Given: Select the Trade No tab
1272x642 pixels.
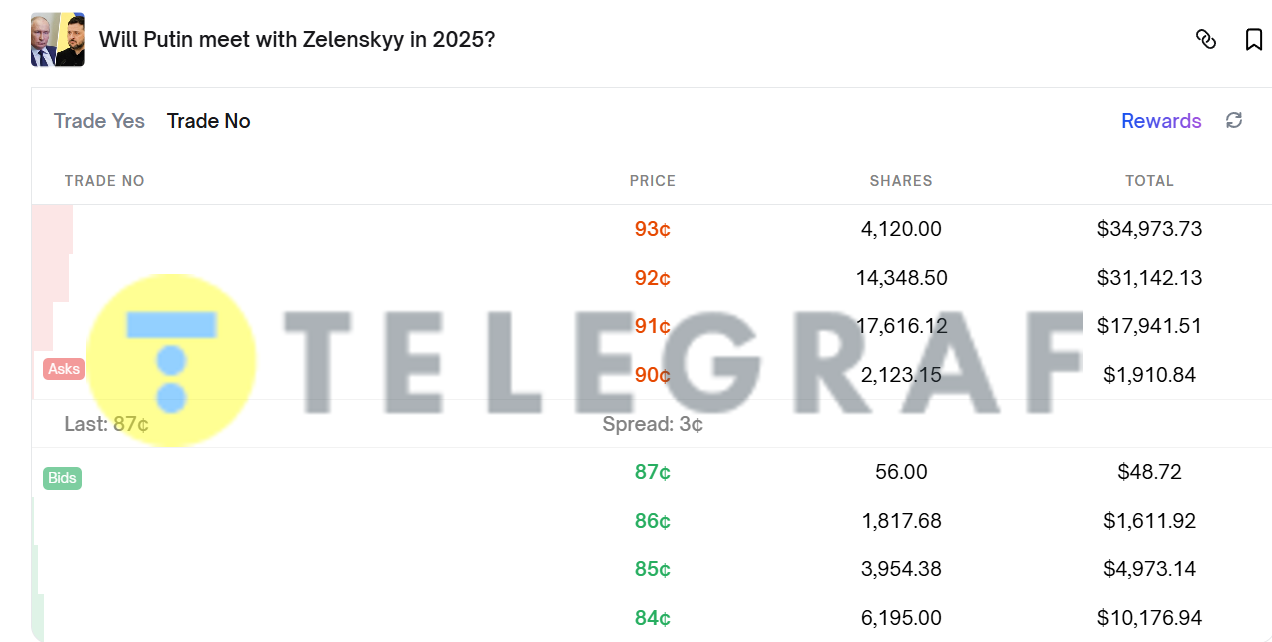Looking at the screenshot, I should tap(208, 121).
